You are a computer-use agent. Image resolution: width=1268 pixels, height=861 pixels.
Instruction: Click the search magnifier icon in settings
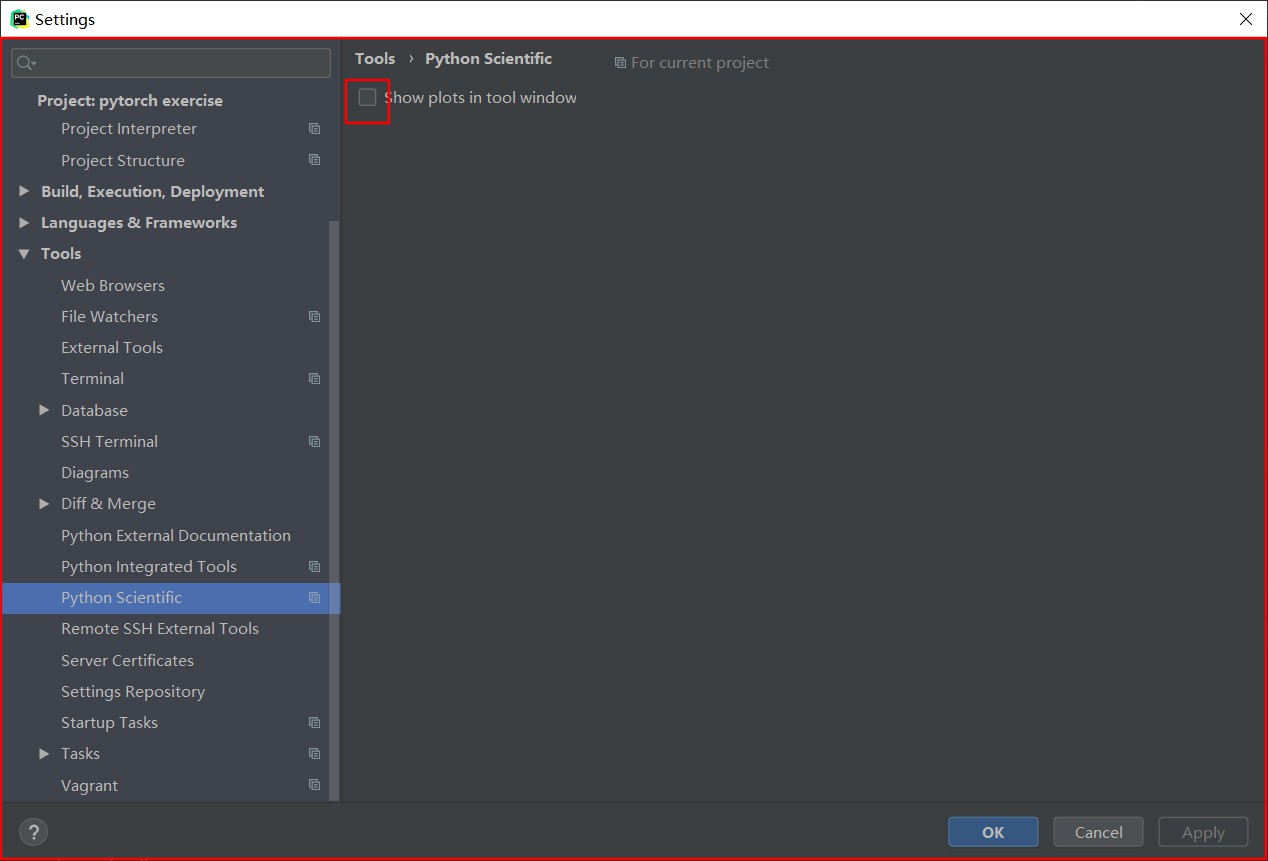[x=26, y=63]
